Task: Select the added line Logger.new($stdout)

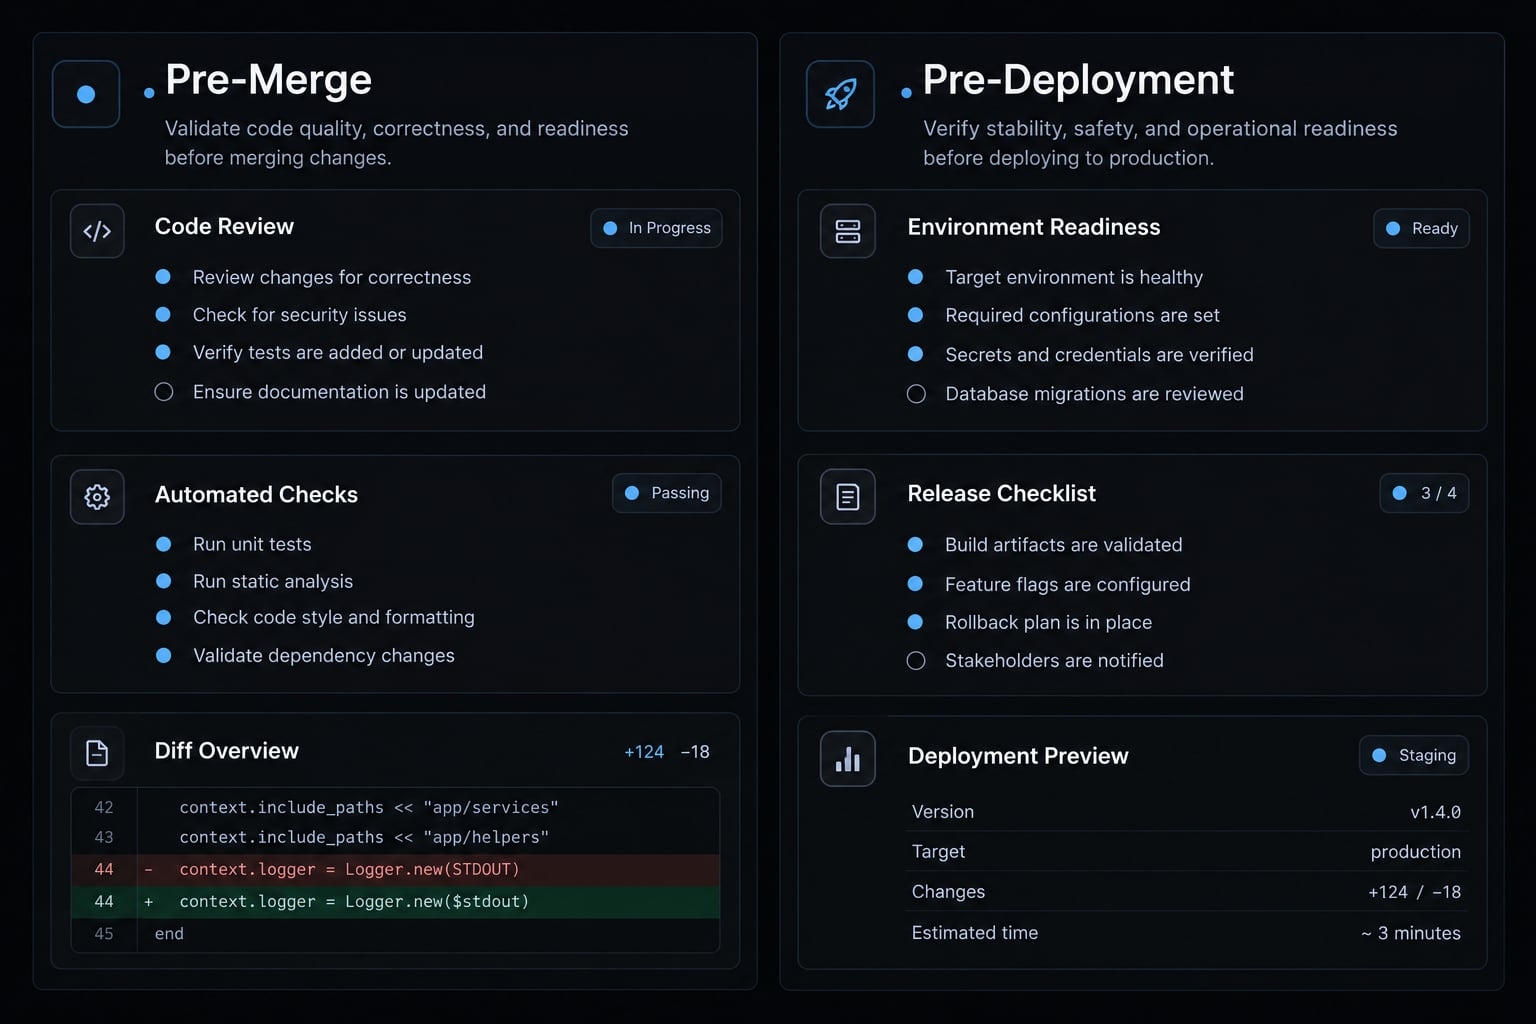Action: [x=396, y=902]
